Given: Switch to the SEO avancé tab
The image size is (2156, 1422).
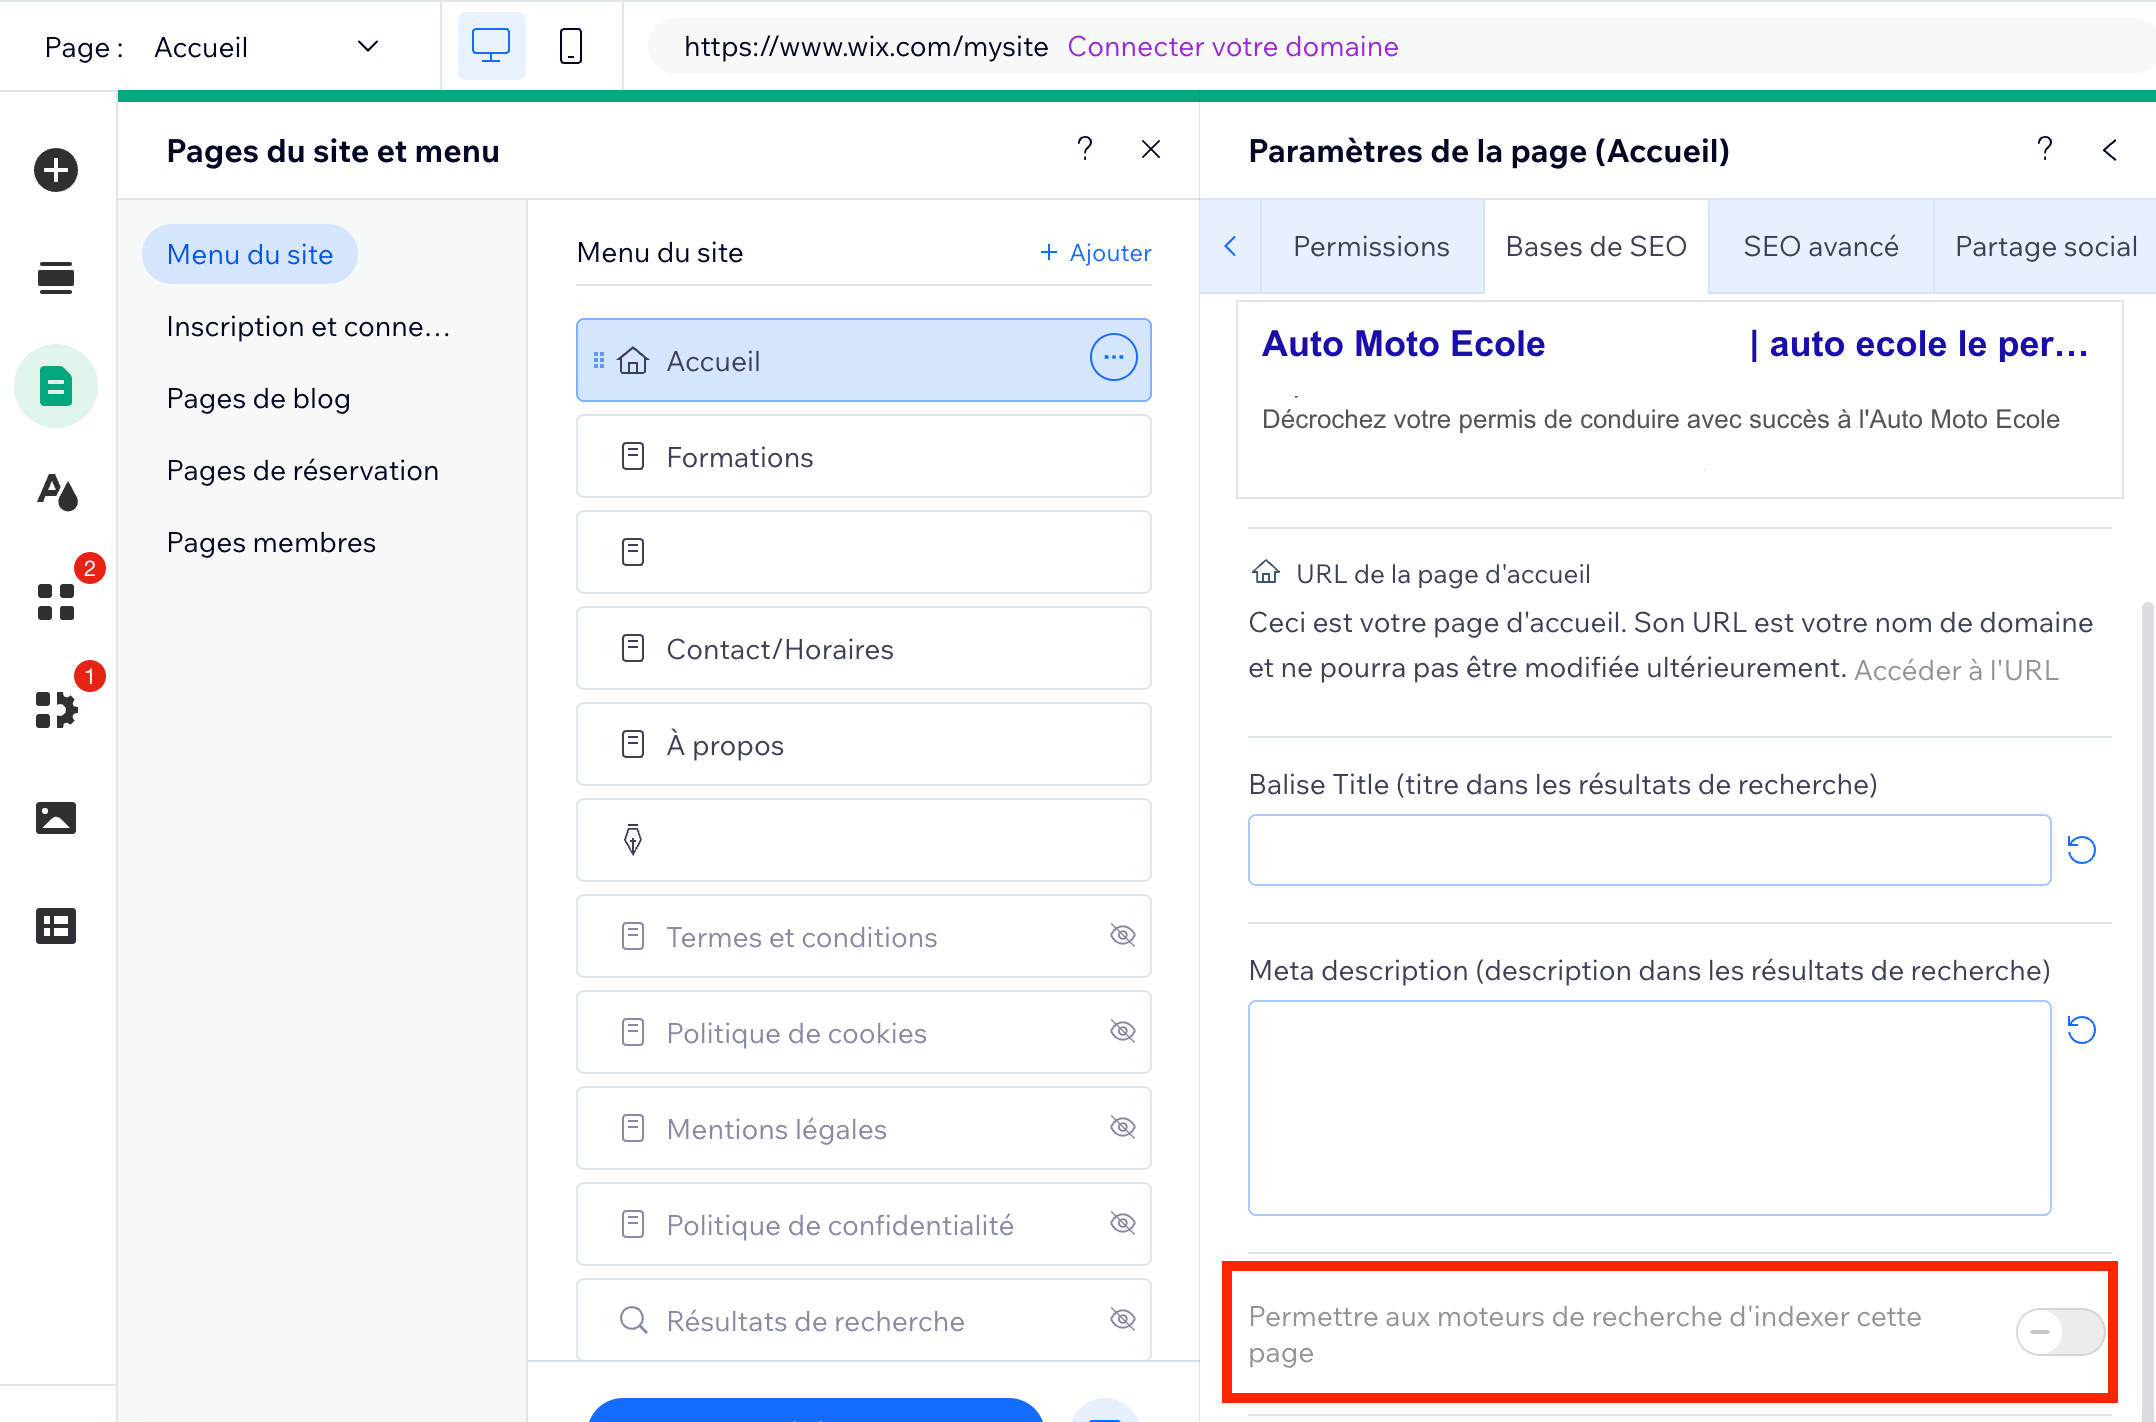Looking at the screenshot, I should (x=1821, y=247).
